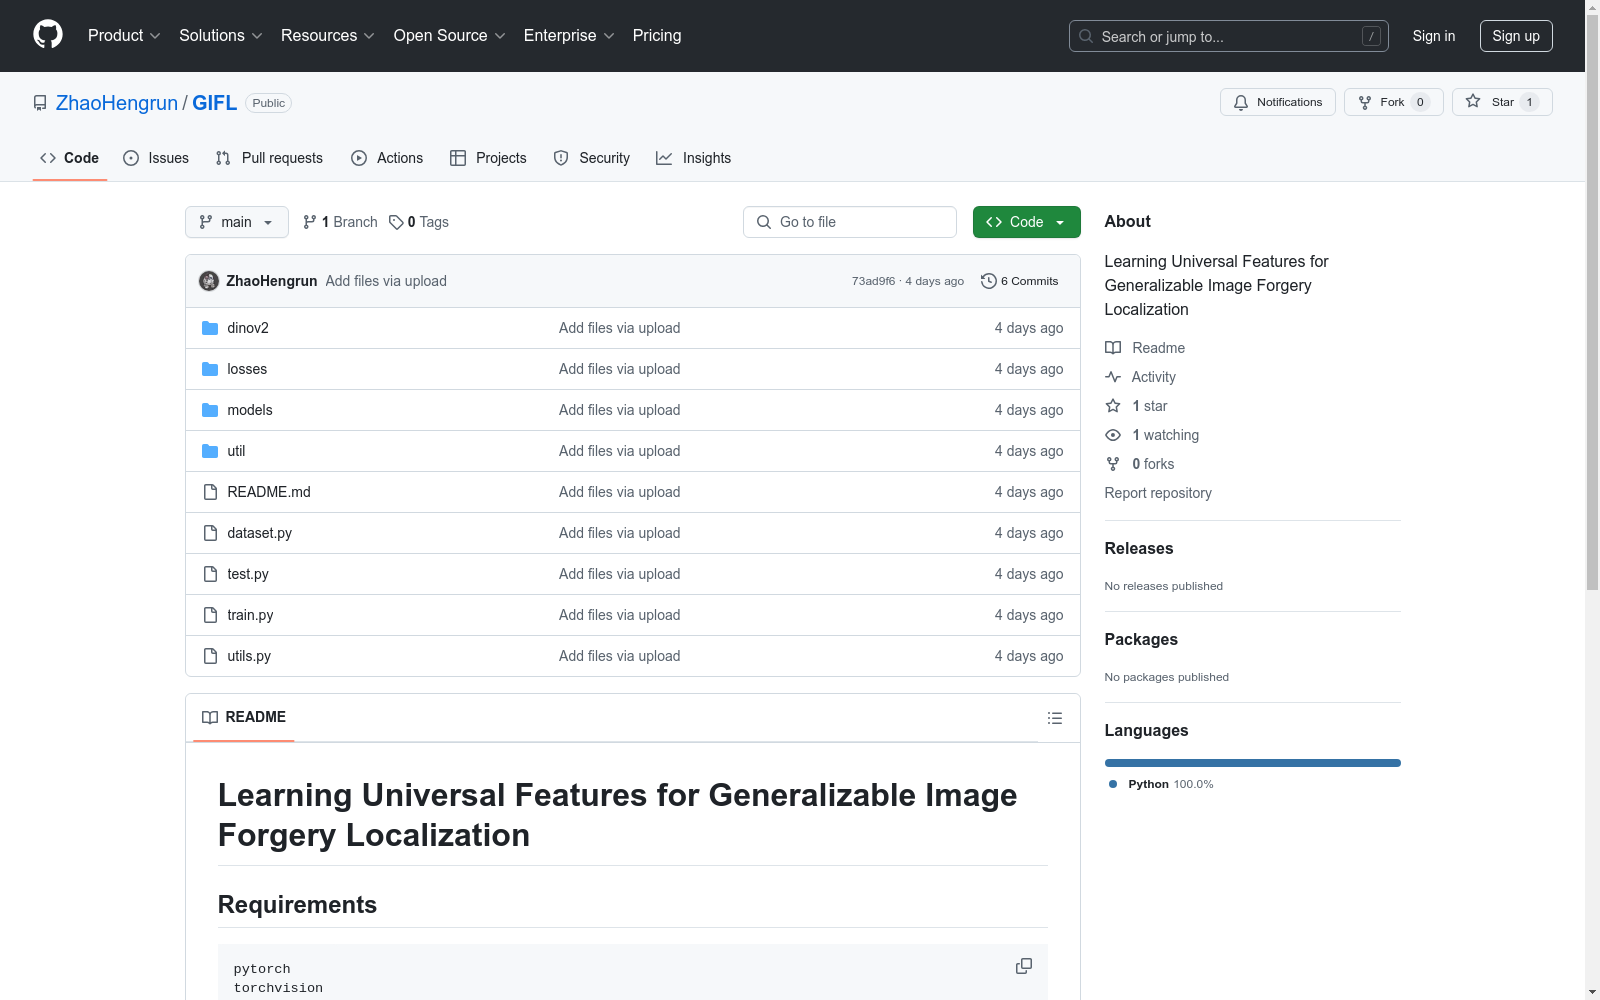This screenshot has width=1600, height=1000.
Task: Click the Python language bar
Action: pos(1253,763)
